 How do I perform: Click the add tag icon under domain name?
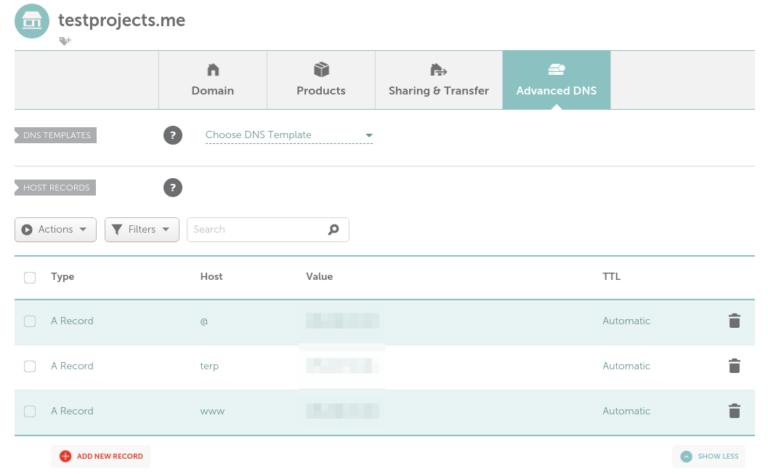pyautogui.click(x=65, y=41)
